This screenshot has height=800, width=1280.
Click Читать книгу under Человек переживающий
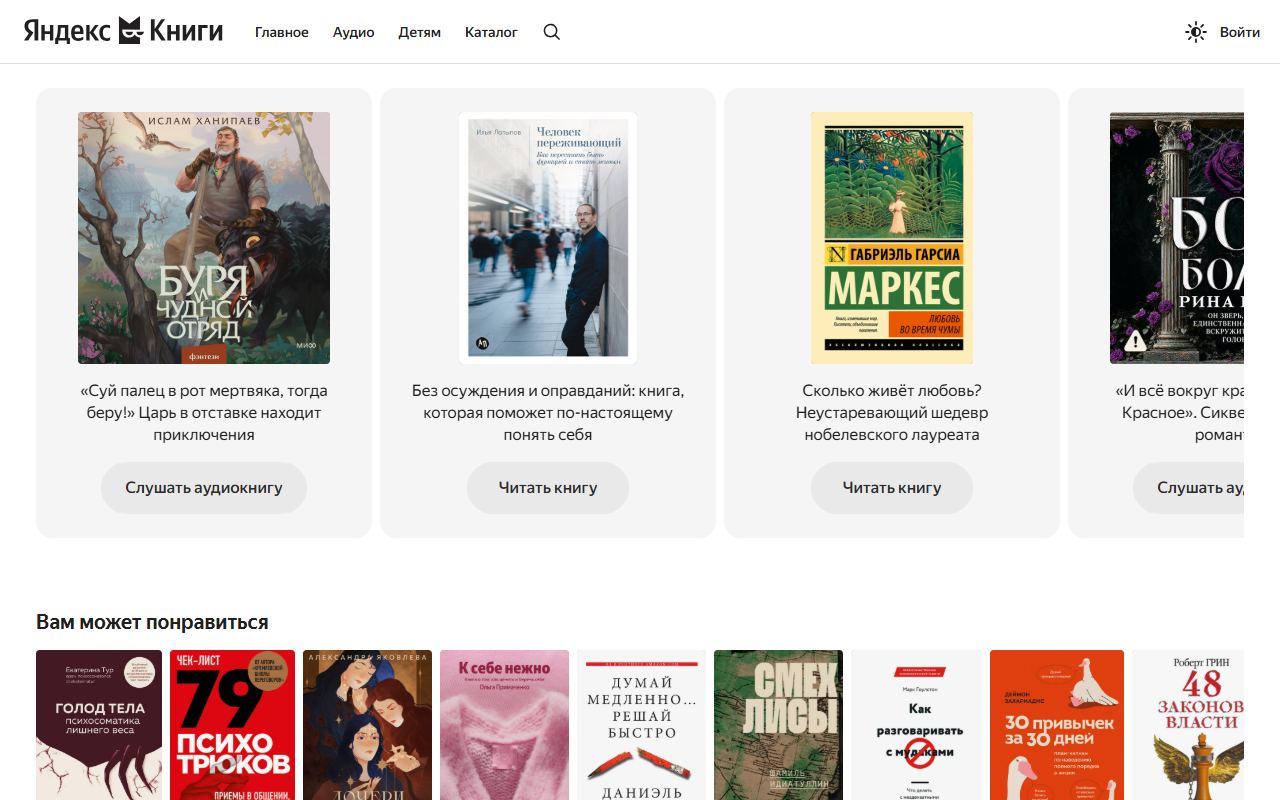548,488
